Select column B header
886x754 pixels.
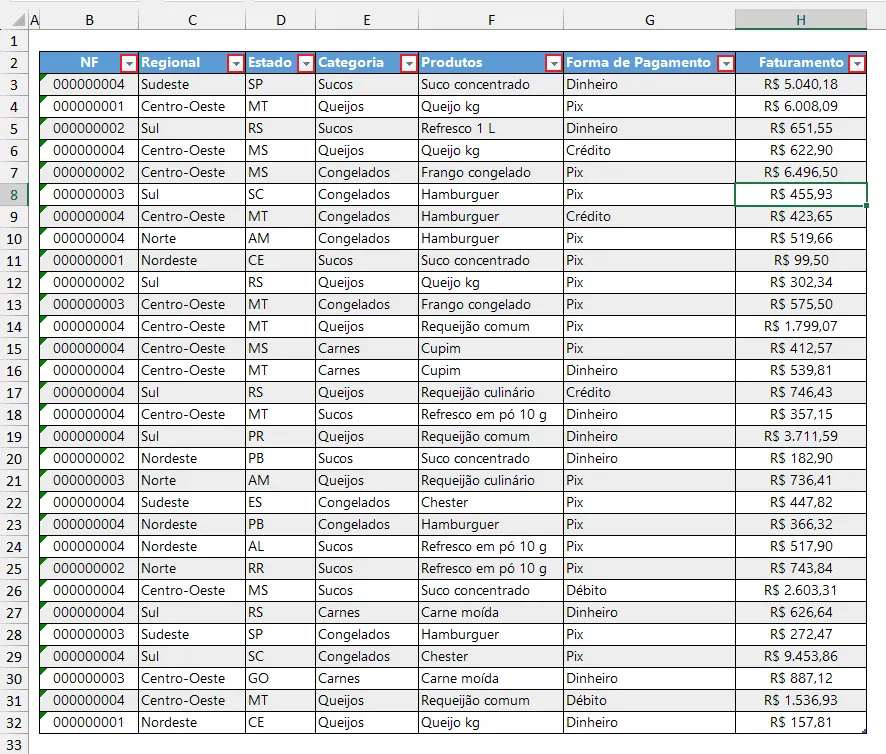tap(89, 20)
